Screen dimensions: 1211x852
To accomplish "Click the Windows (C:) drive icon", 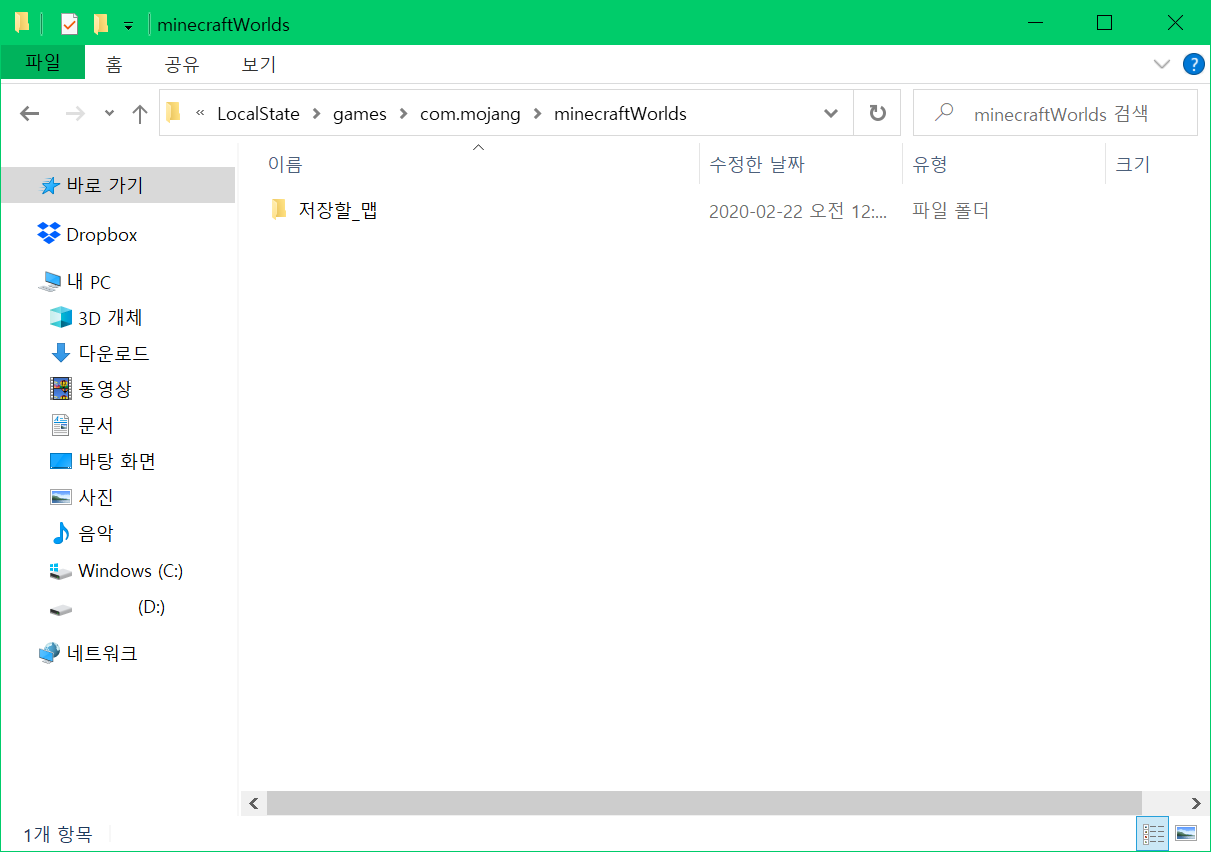I will [61, 571].
